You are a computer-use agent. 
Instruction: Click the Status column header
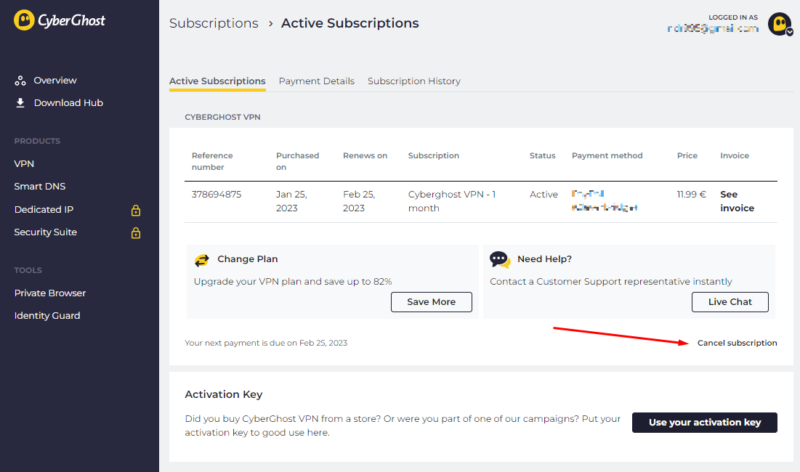542,156
